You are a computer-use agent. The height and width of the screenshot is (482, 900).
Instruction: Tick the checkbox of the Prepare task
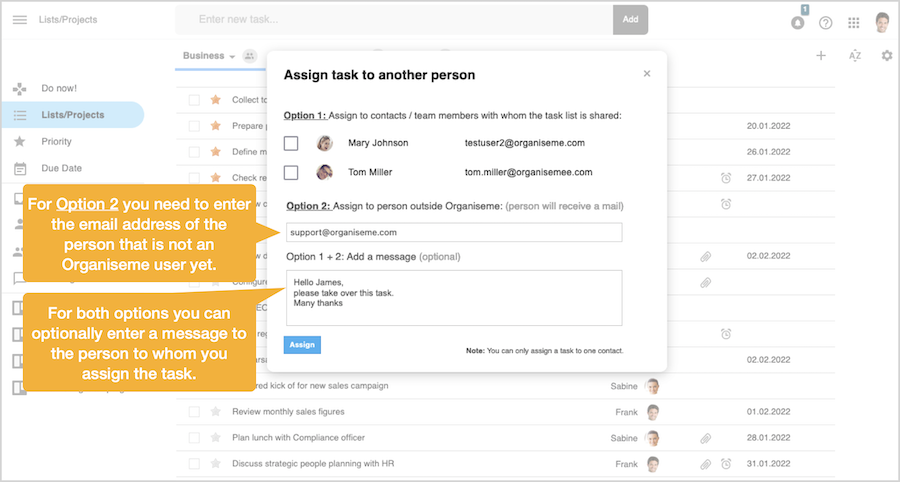pyautogui.click(x=195, y=126)
